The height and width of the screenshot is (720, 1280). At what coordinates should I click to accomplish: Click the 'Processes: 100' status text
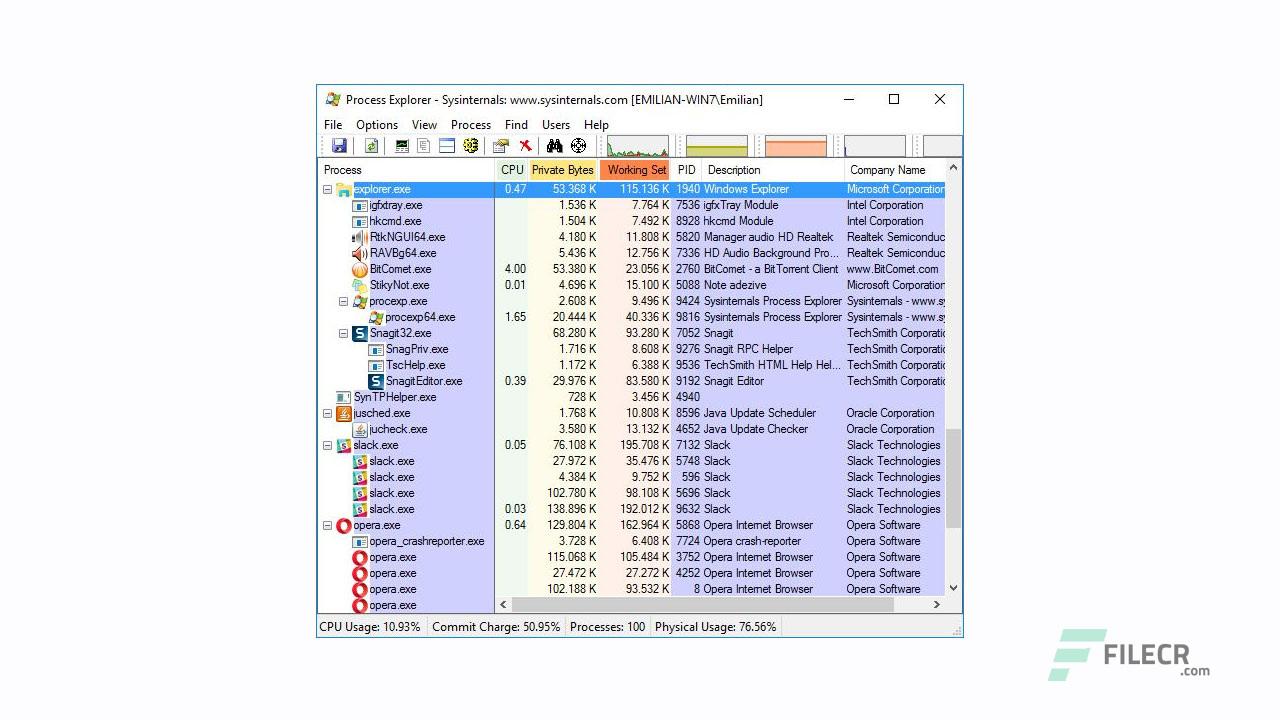click(x=607, y=627)
